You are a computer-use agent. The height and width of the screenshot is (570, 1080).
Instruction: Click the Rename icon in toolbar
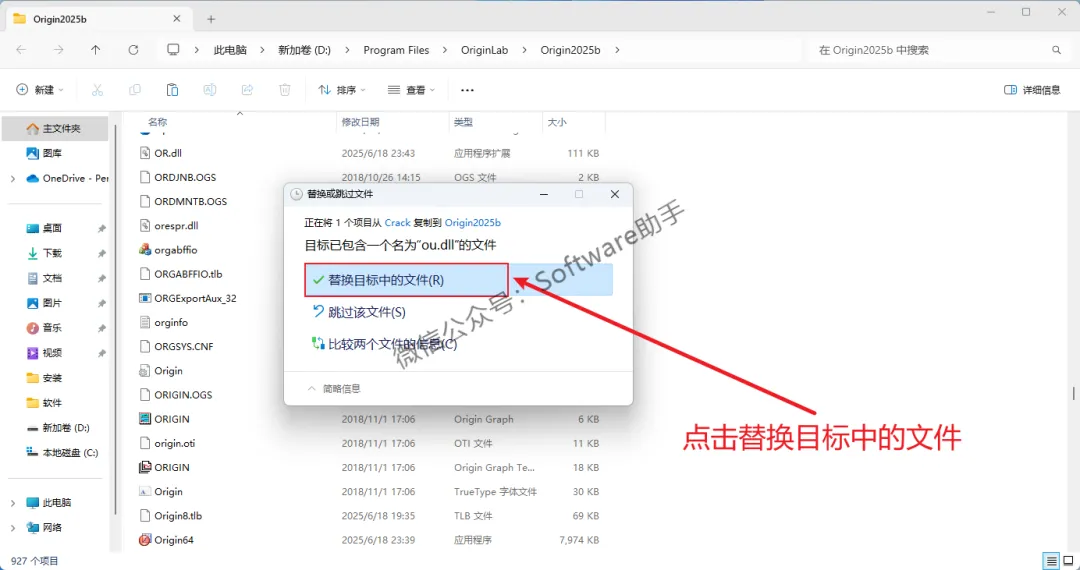[x=210, y=89]
